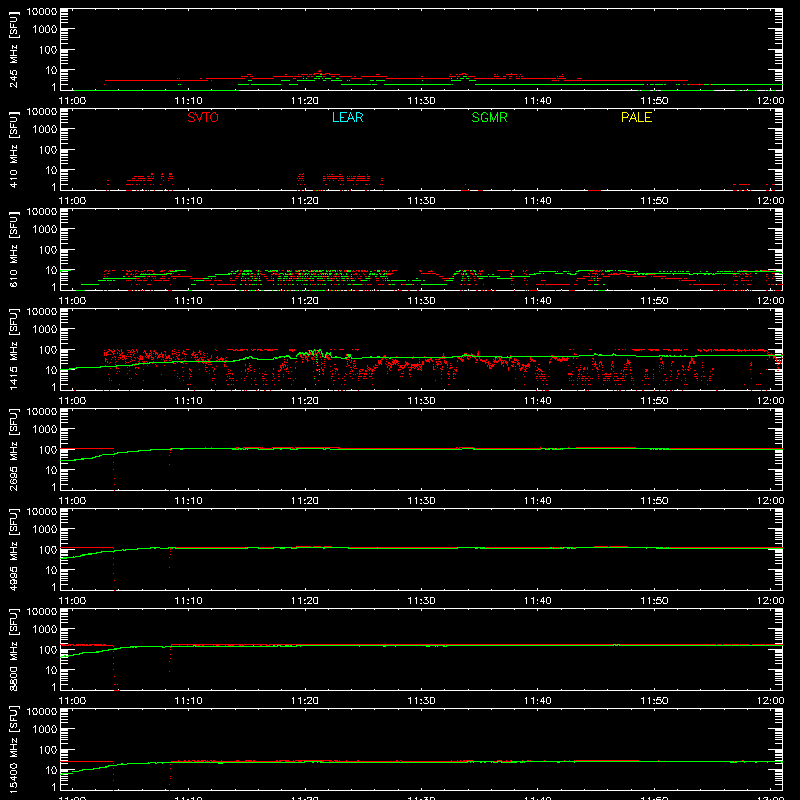Click the 610 MHz [SFU] axis label

(x=13, y=249)
